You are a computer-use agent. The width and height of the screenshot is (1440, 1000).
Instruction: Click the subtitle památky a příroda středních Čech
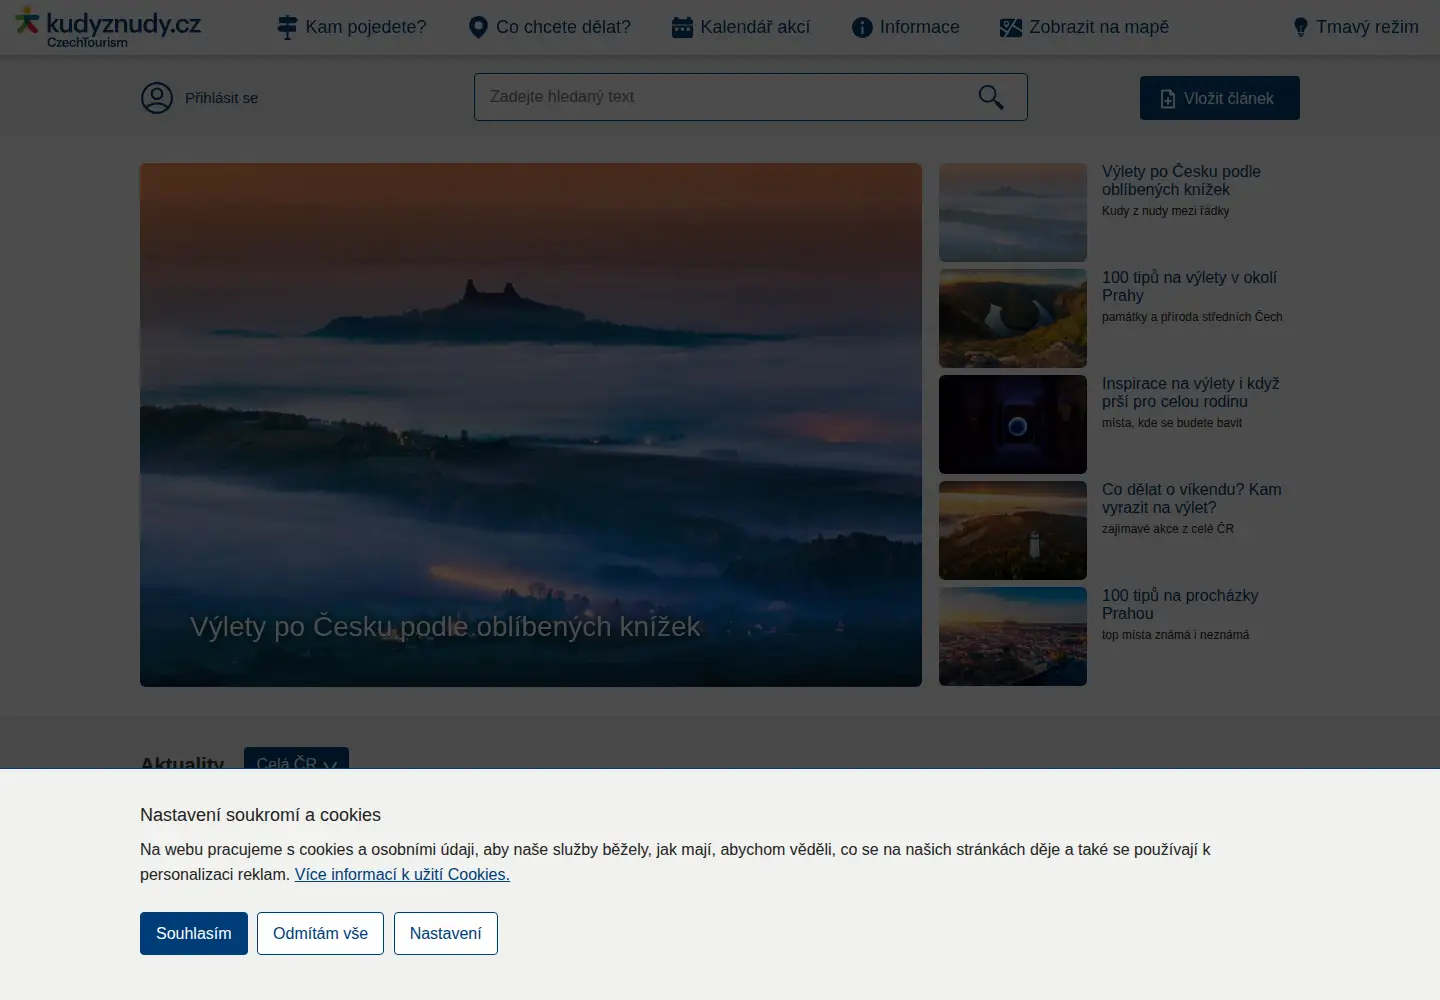click(1192, 317)
